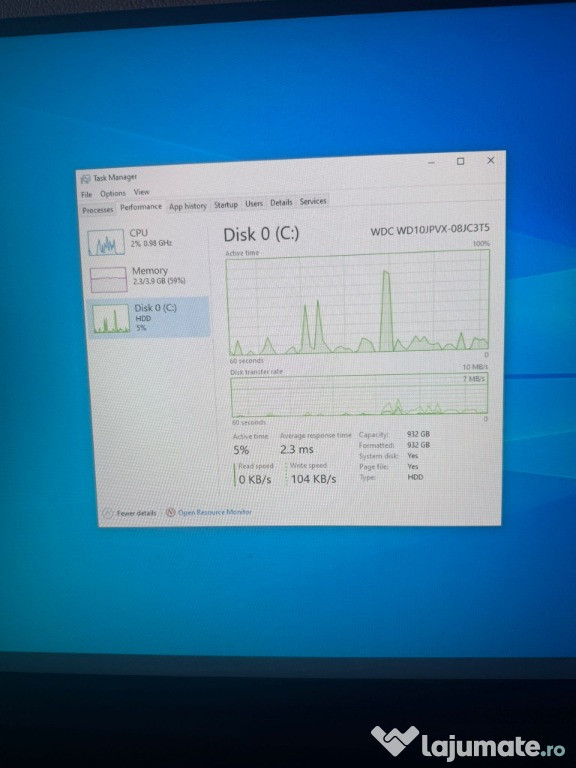Minimize the Task Manager window
576x768 pixels.
(x=431, y=162)
